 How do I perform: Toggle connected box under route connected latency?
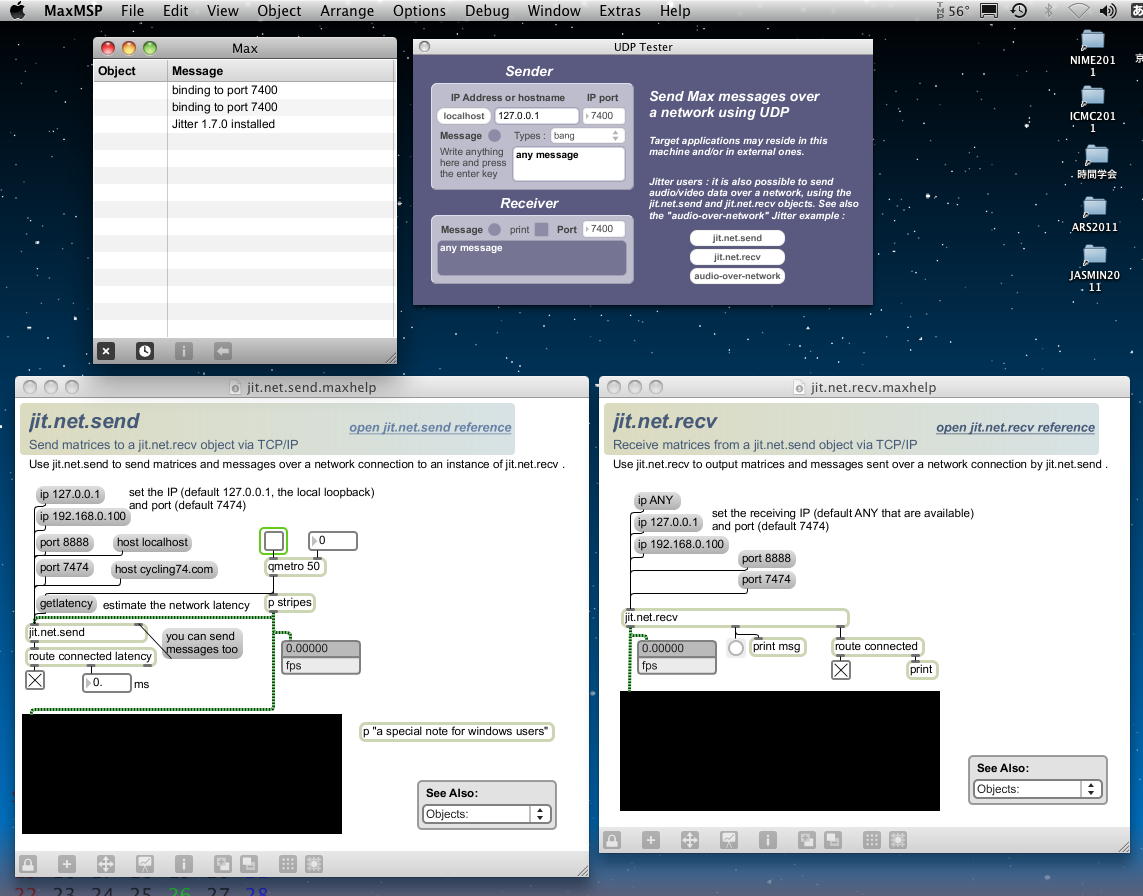coord(35,680)
